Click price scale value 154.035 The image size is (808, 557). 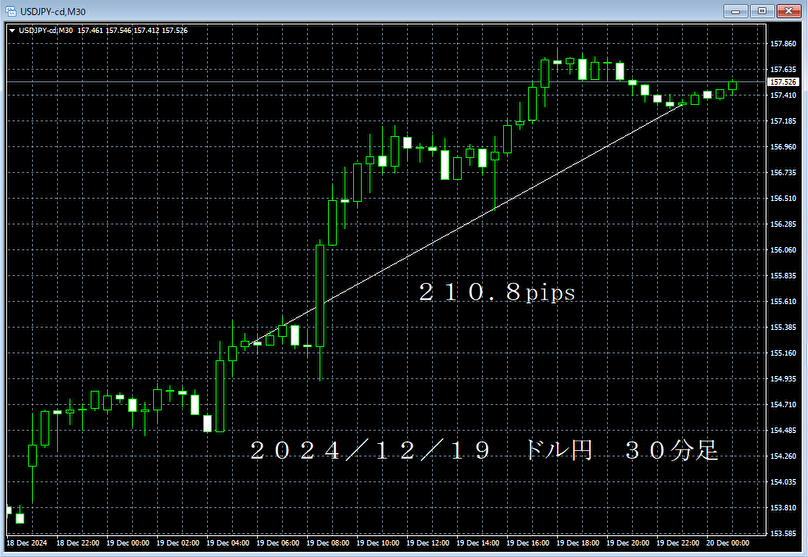(x=783, y=482)
